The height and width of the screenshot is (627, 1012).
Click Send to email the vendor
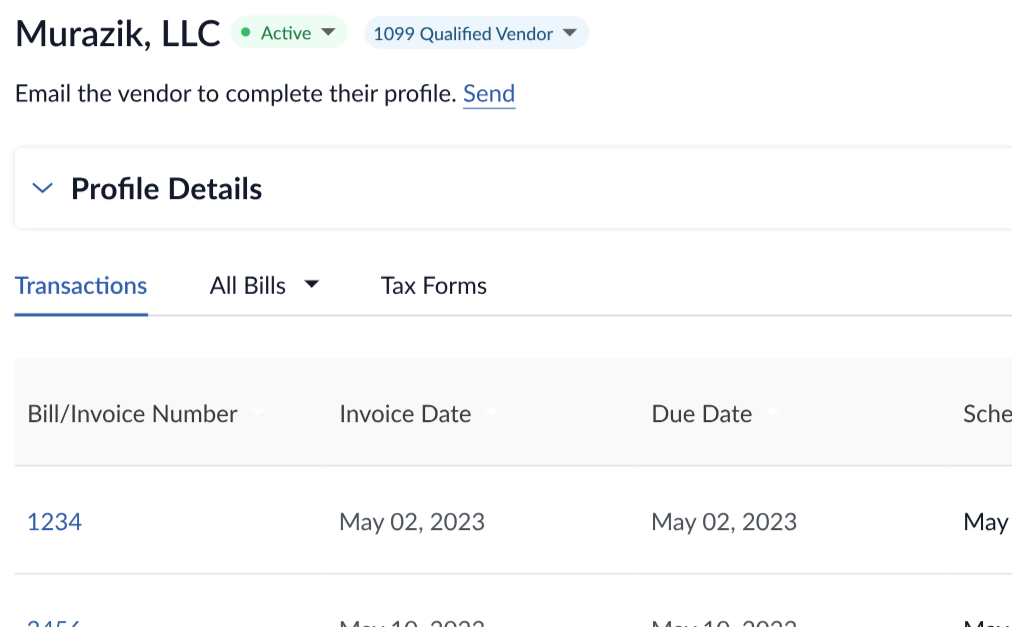pyautogui.click(x=488, y=93)
